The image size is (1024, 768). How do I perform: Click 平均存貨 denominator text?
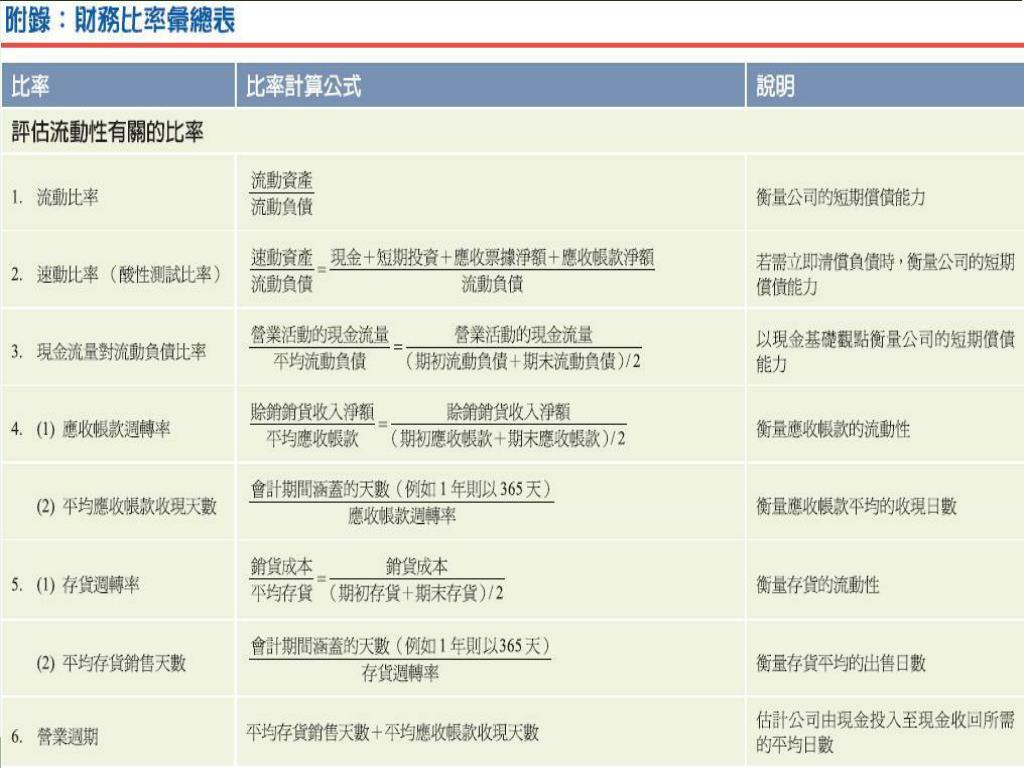tap(281, 593)
